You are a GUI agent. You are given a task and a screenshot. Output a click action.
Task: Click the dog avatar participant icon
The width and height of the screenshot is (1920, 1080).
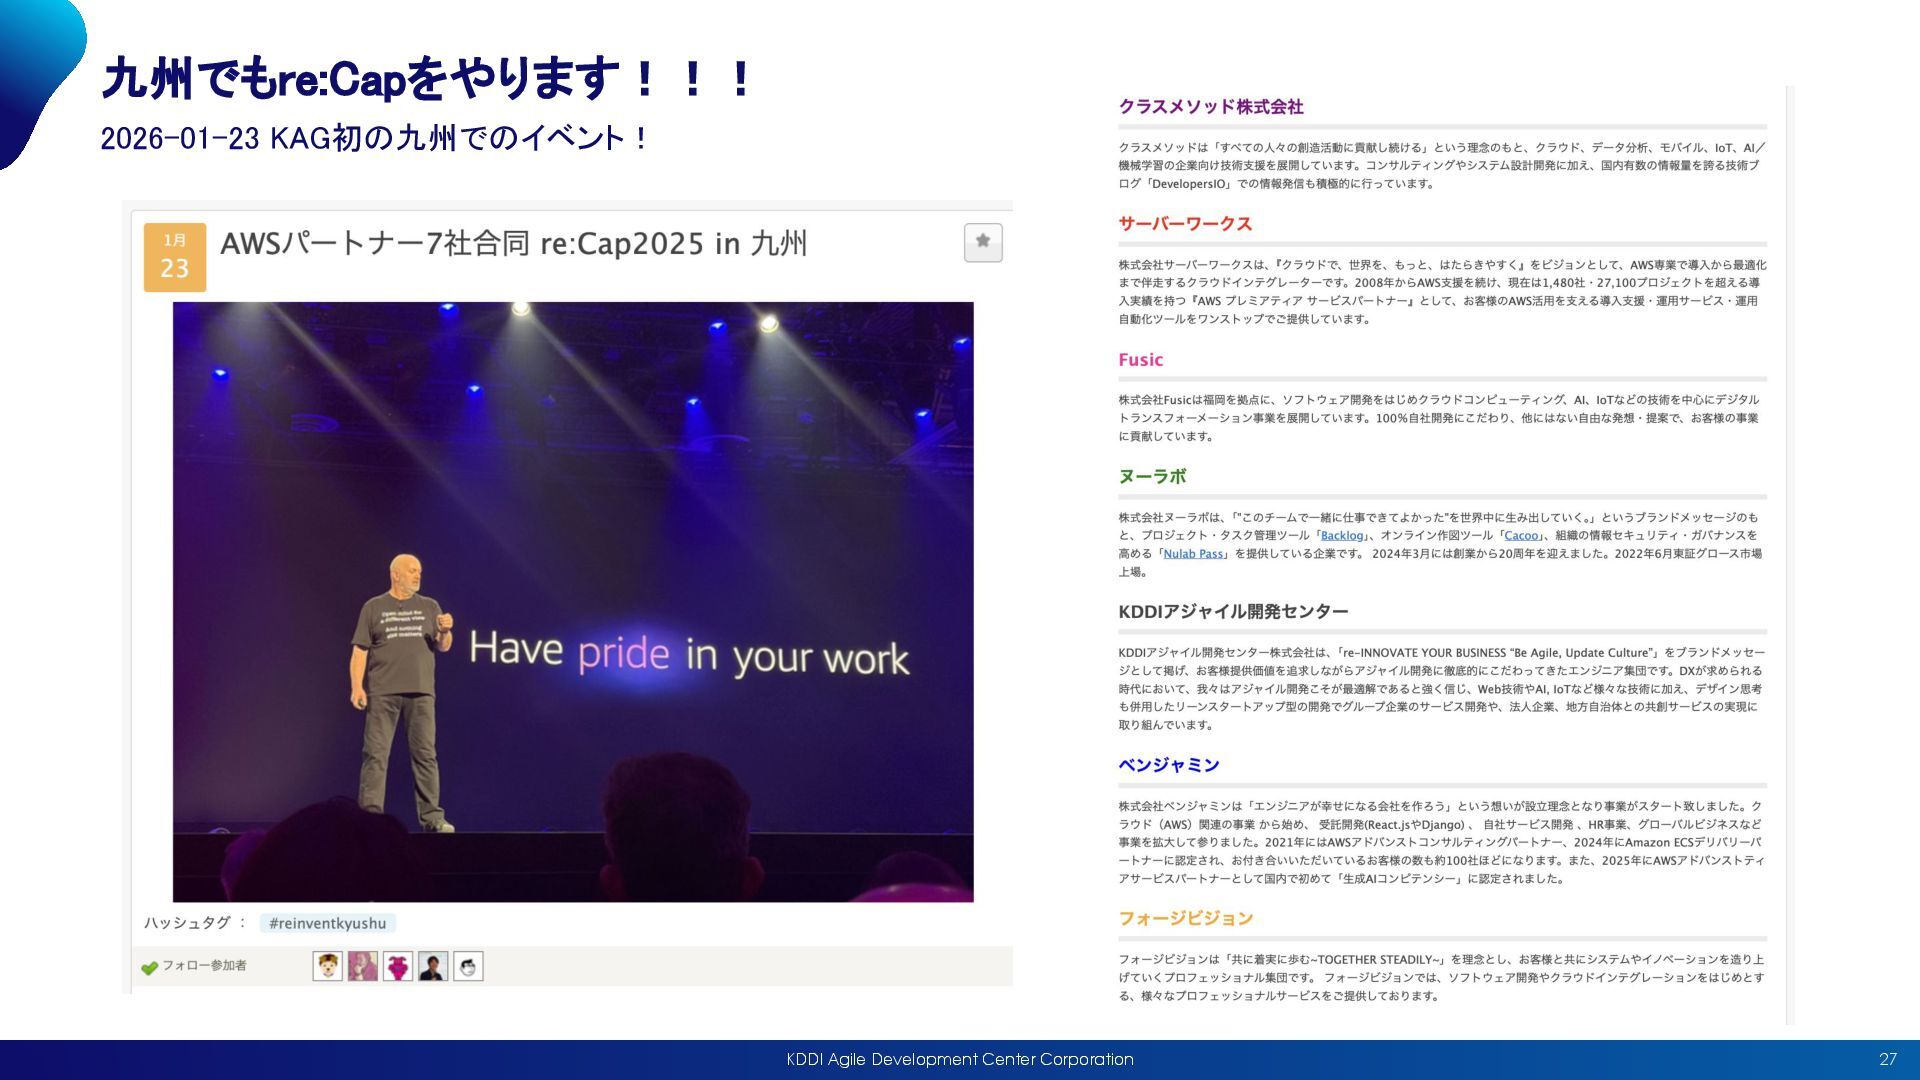point(327,966)
